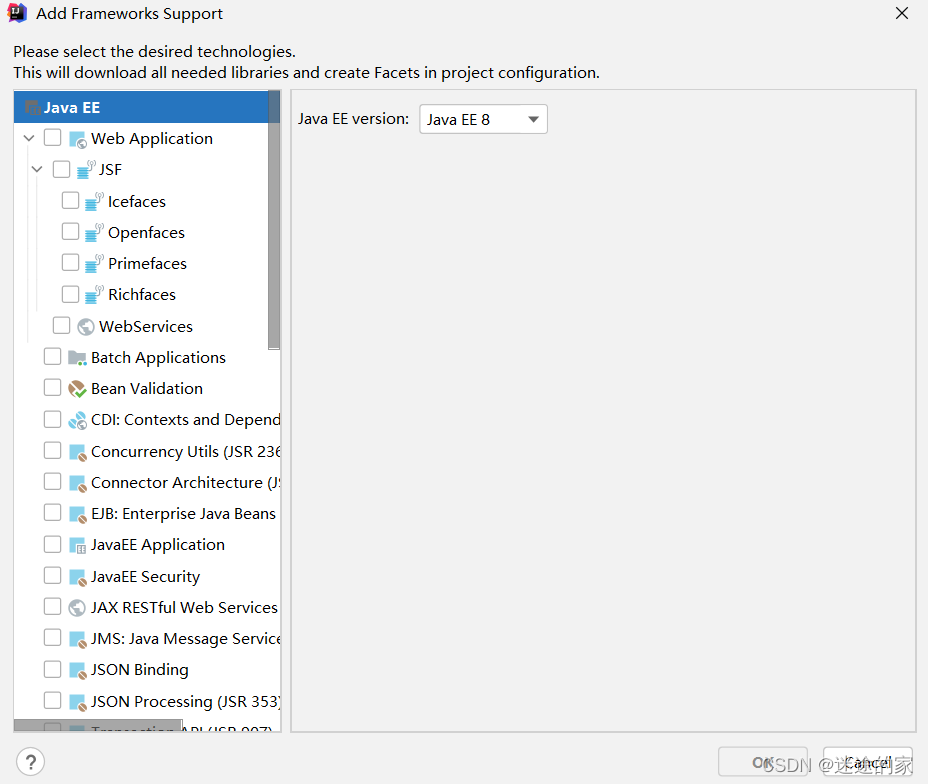
Task: Click the Web Application framework icon
Action: pos(78,140)
